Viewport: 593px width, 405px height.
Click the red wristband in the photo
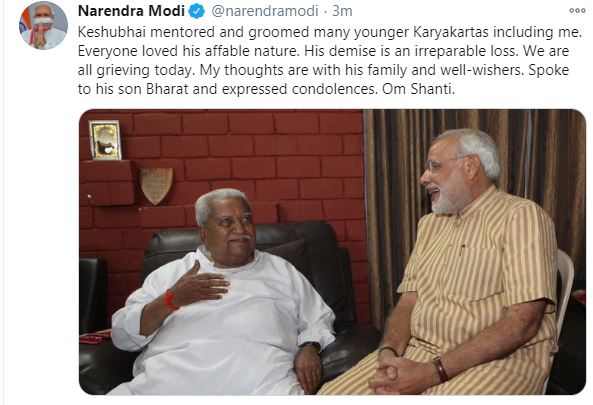click(x=171, y=301)
